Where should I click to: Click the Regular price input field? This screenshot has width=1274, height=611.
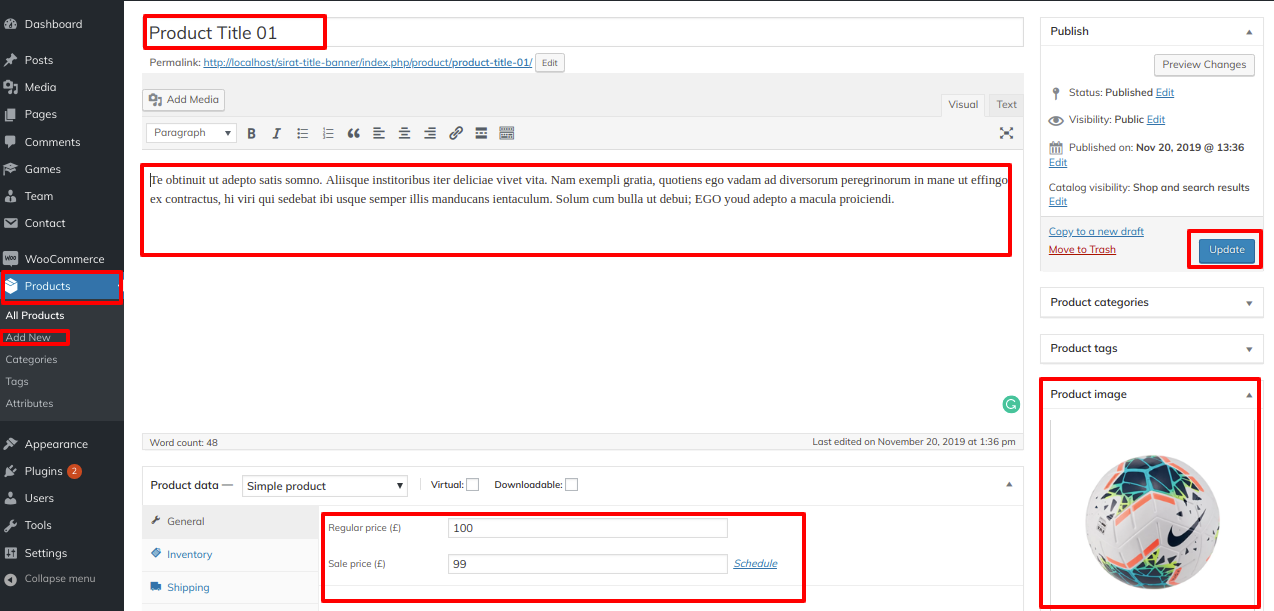587,528
